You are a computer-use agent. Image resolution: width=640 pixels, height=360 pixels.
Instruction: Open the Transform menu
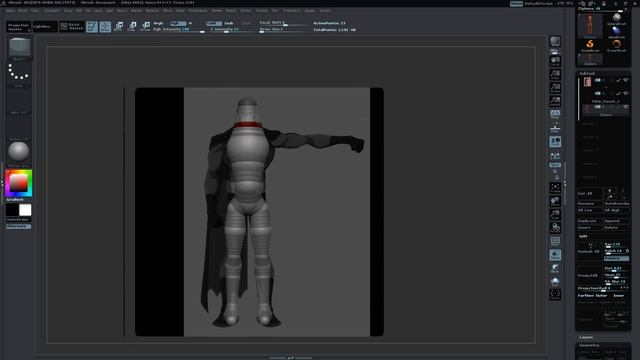(291, 11)
